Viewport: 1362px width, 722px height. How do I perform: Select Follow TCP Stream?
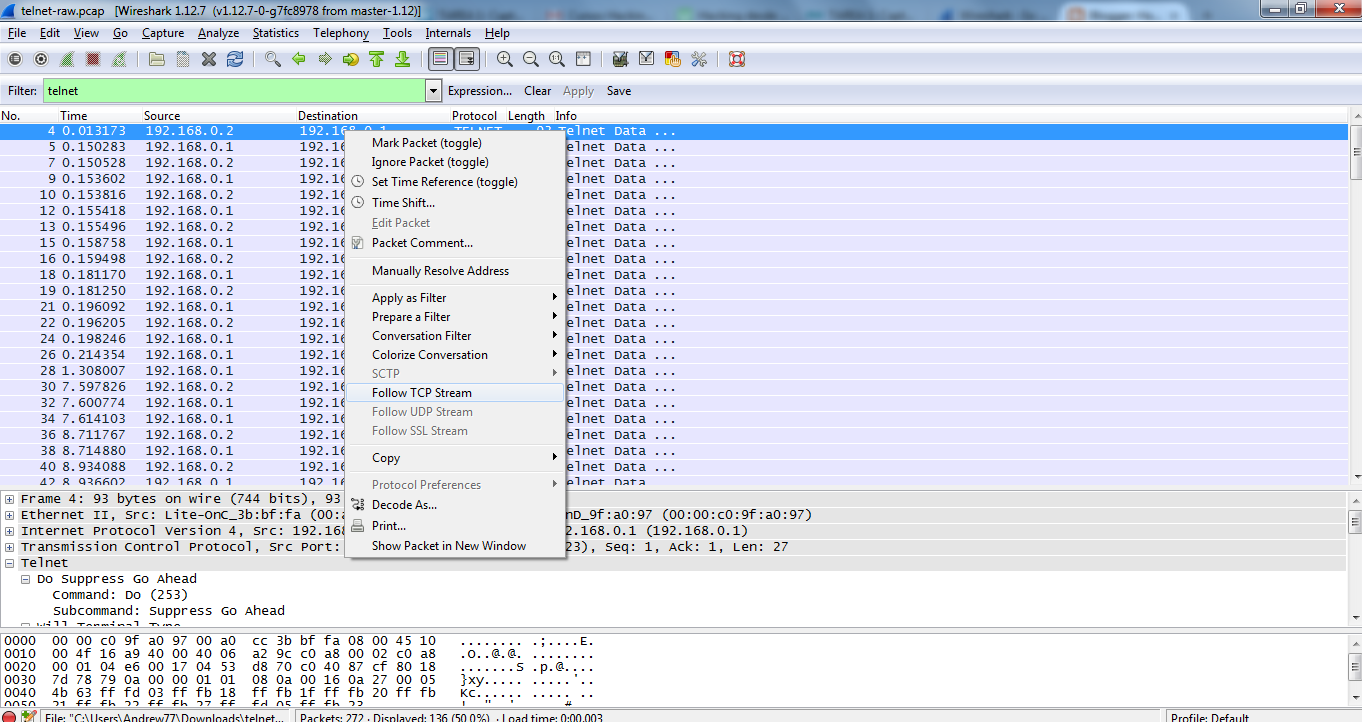click(455, 393)
